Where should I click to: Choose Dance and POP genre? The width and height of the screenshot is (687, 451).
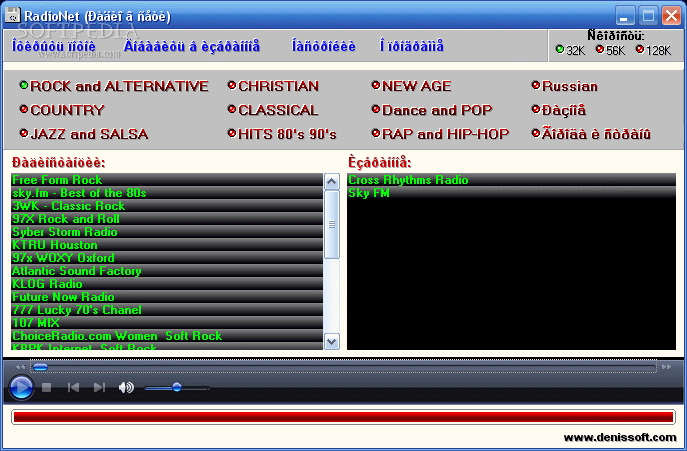pyautogui.click(x=432, y=110)
